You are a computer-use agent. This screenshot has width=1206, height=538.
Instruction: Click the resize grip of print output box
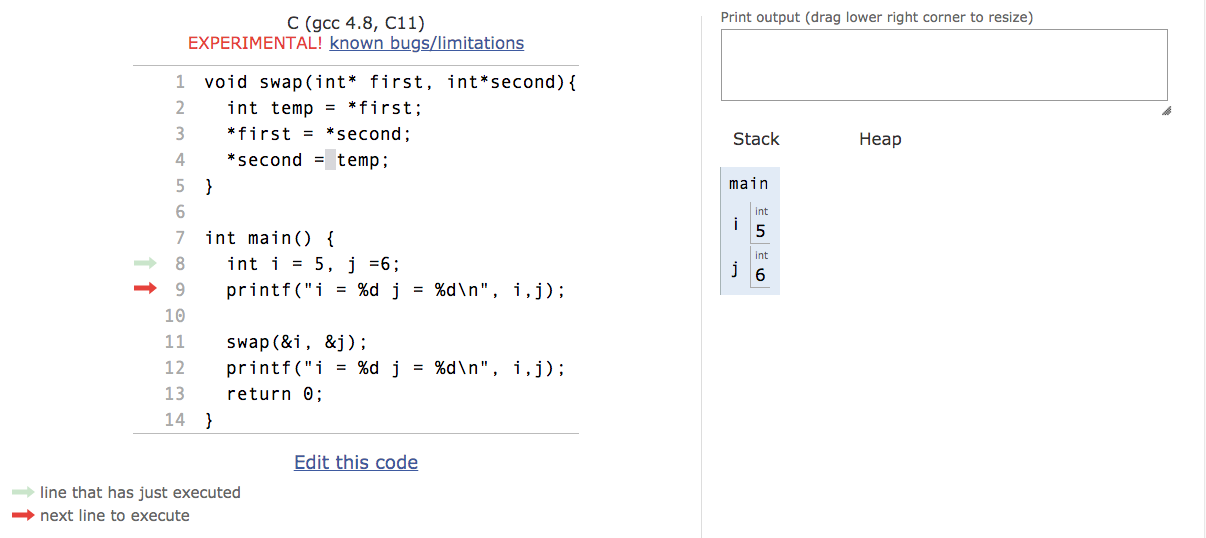[1162, 111]
